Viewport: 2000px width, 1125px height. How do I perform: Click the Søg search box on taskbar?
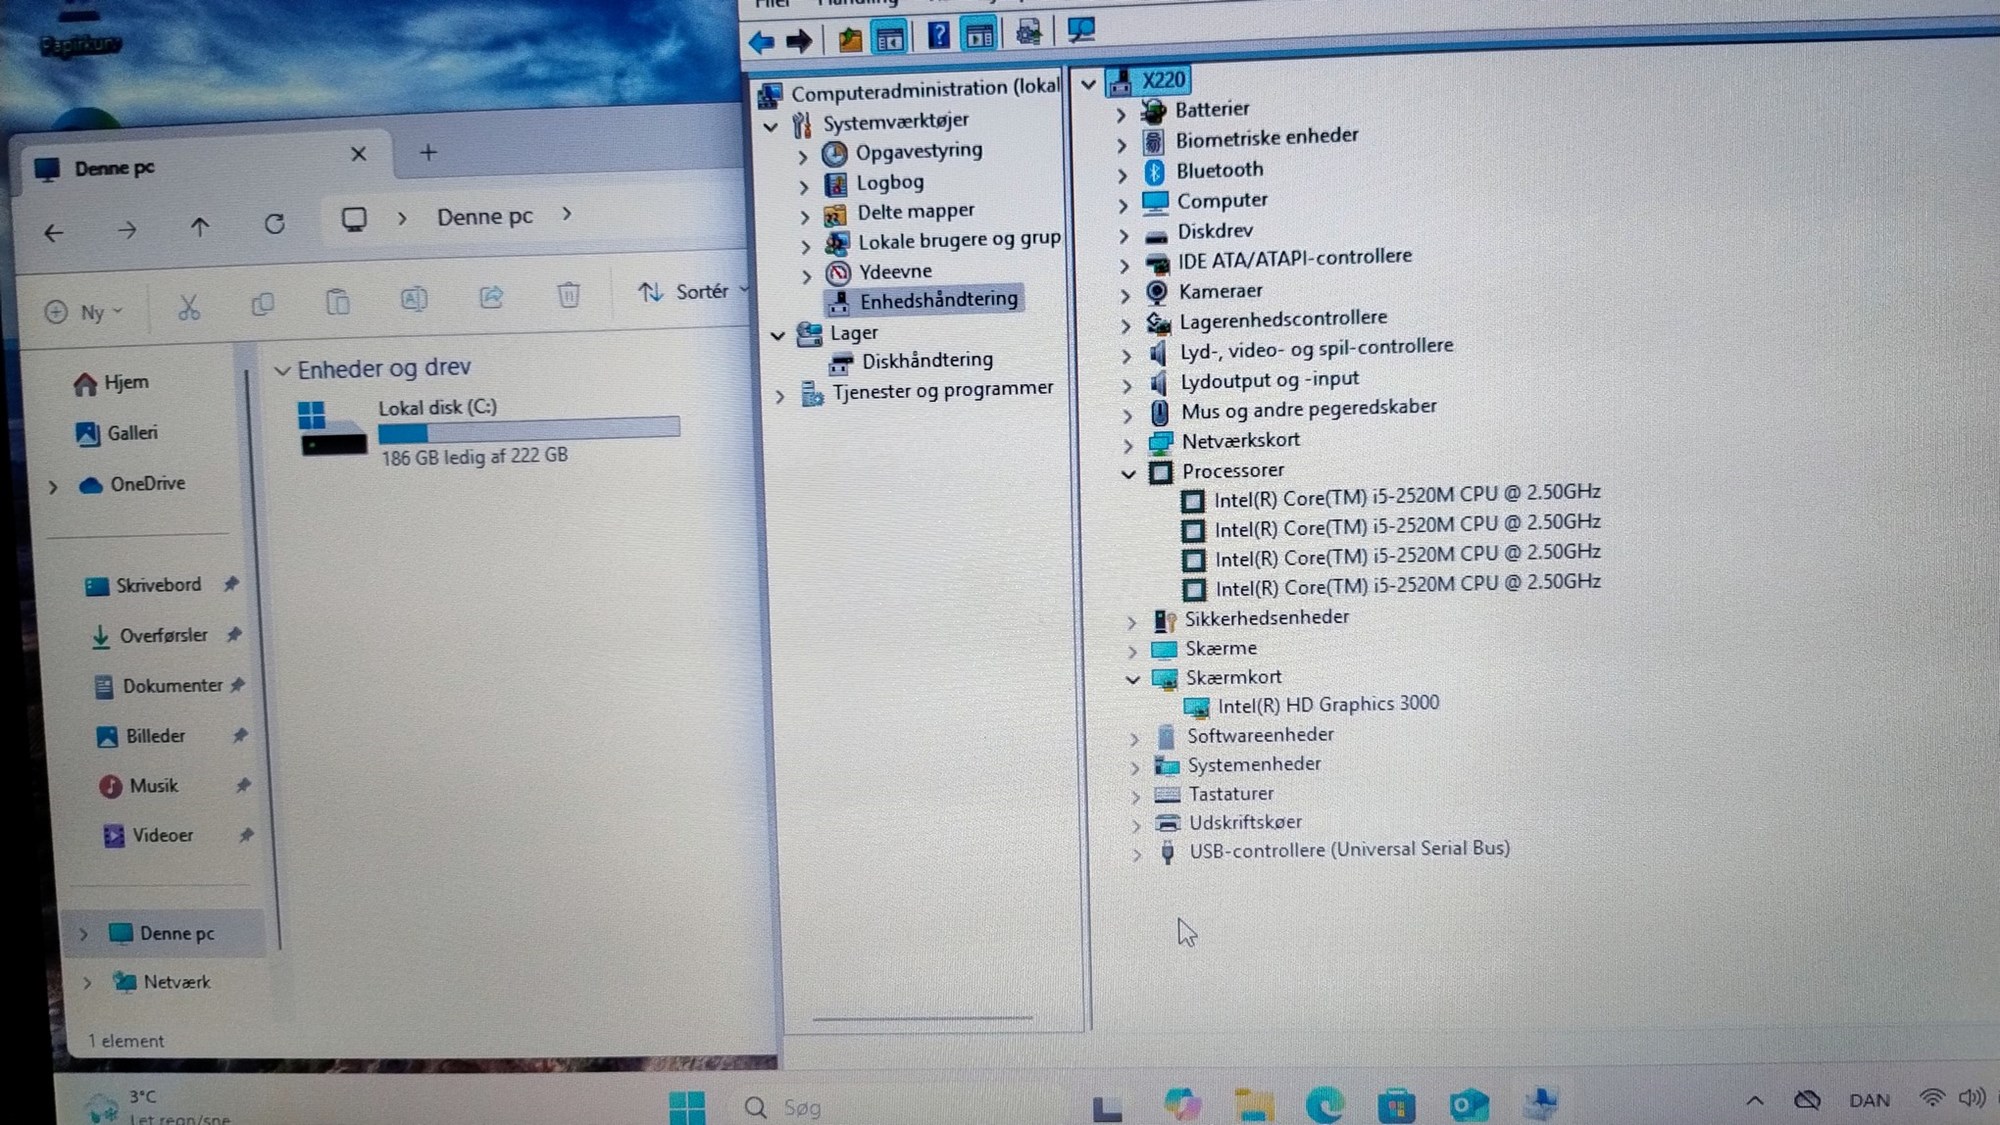[900, 1107]
